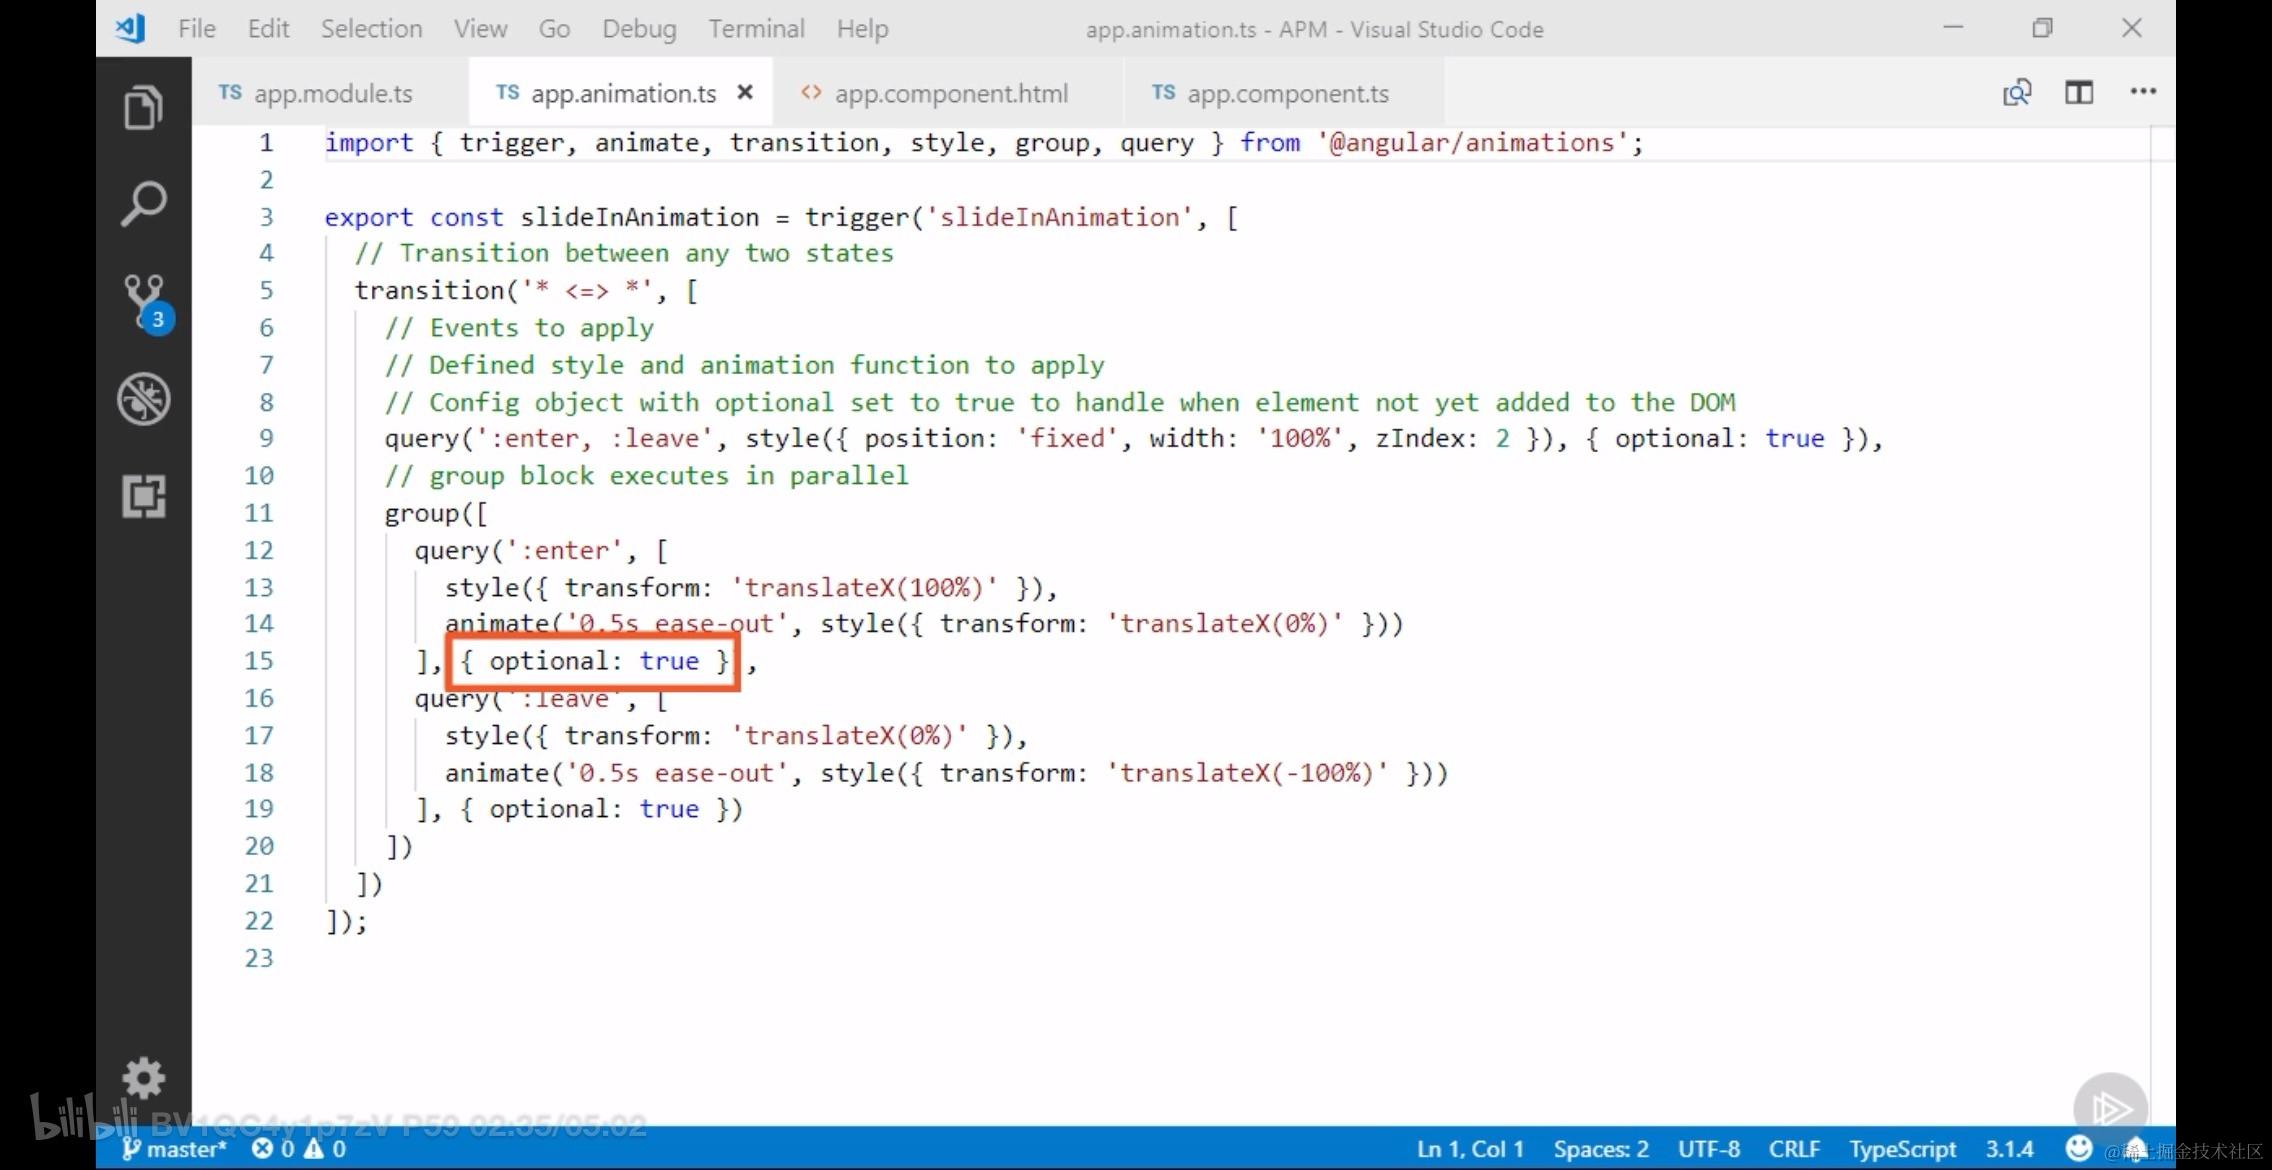Click the Open Changes icon in editor toolbar
Screen dimensions: 2272x1170
pyautogui.click(x=2016, y=93)
